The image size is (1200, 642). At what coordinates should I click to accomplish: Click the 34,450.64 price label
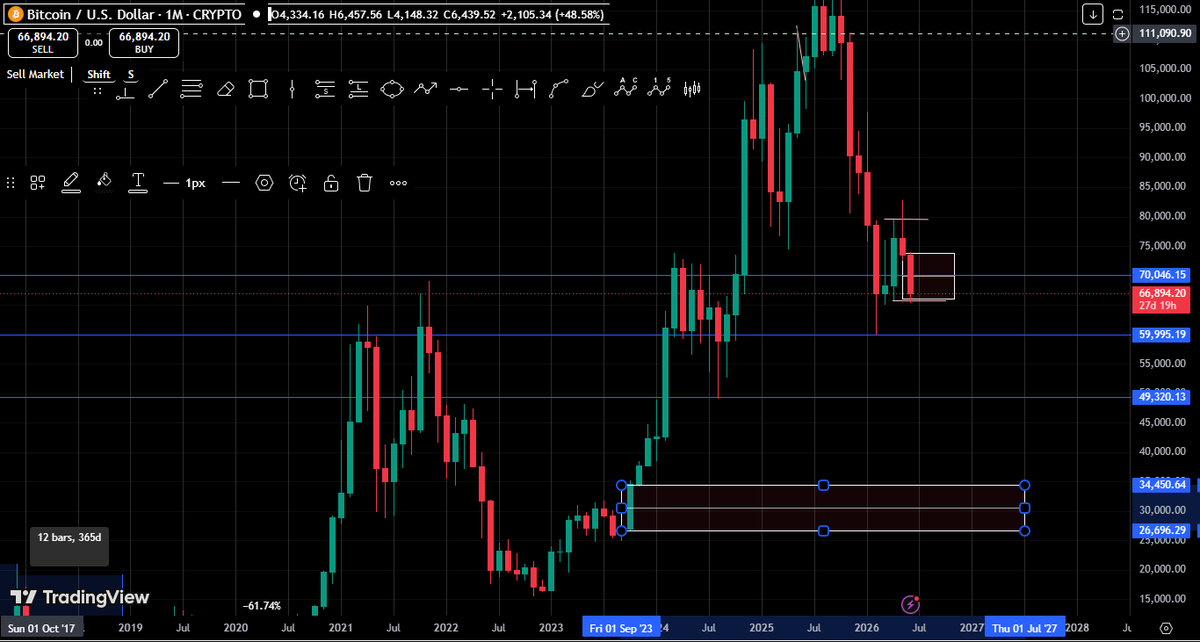pyautogui.click(x=1162, y=485)
